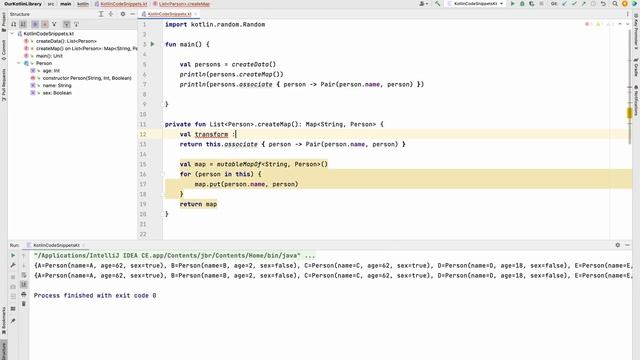
Task: Toggle Sort by Visibility in Structure panel
Action: point(13,24)
